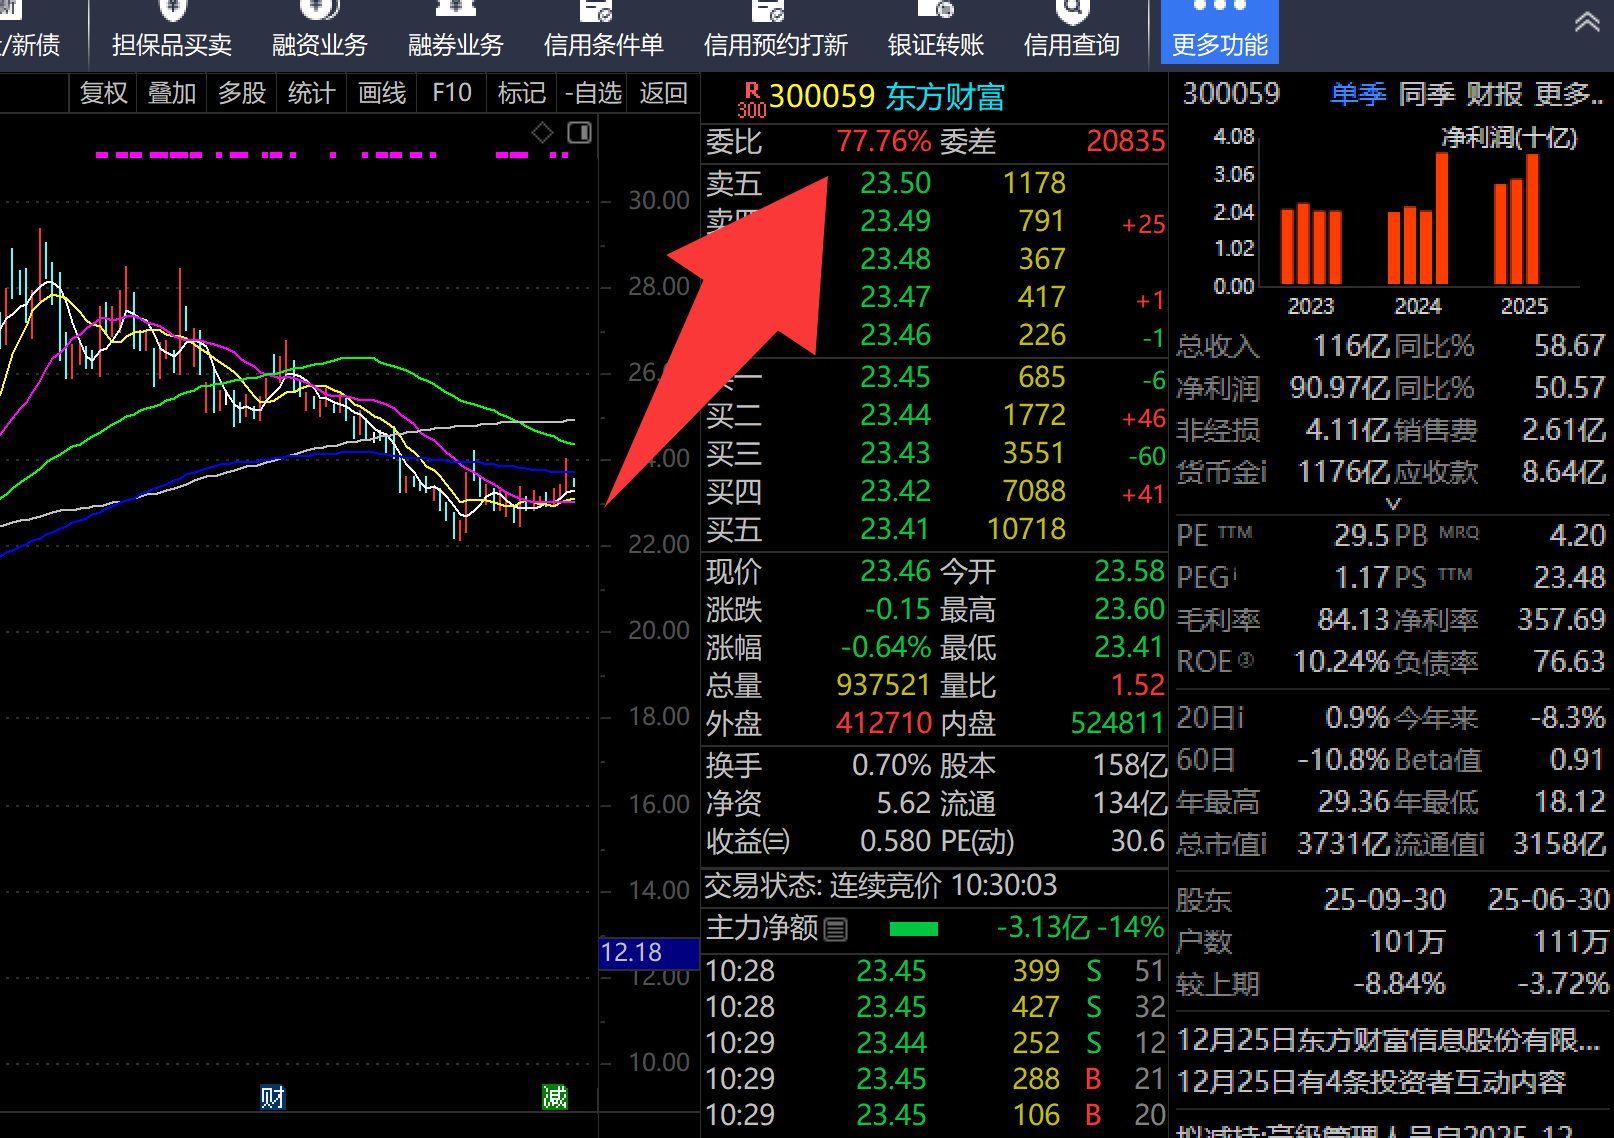Select the 多股 multi-stock view

(242, 93)
